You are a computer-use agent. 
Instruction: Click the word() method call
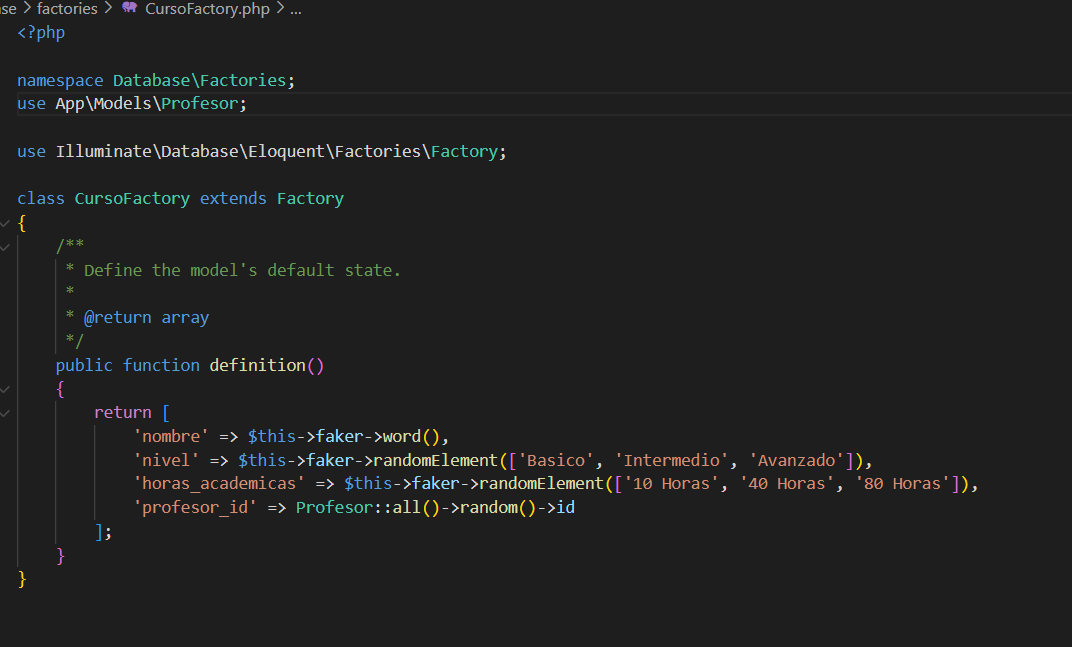pos(412,436)
